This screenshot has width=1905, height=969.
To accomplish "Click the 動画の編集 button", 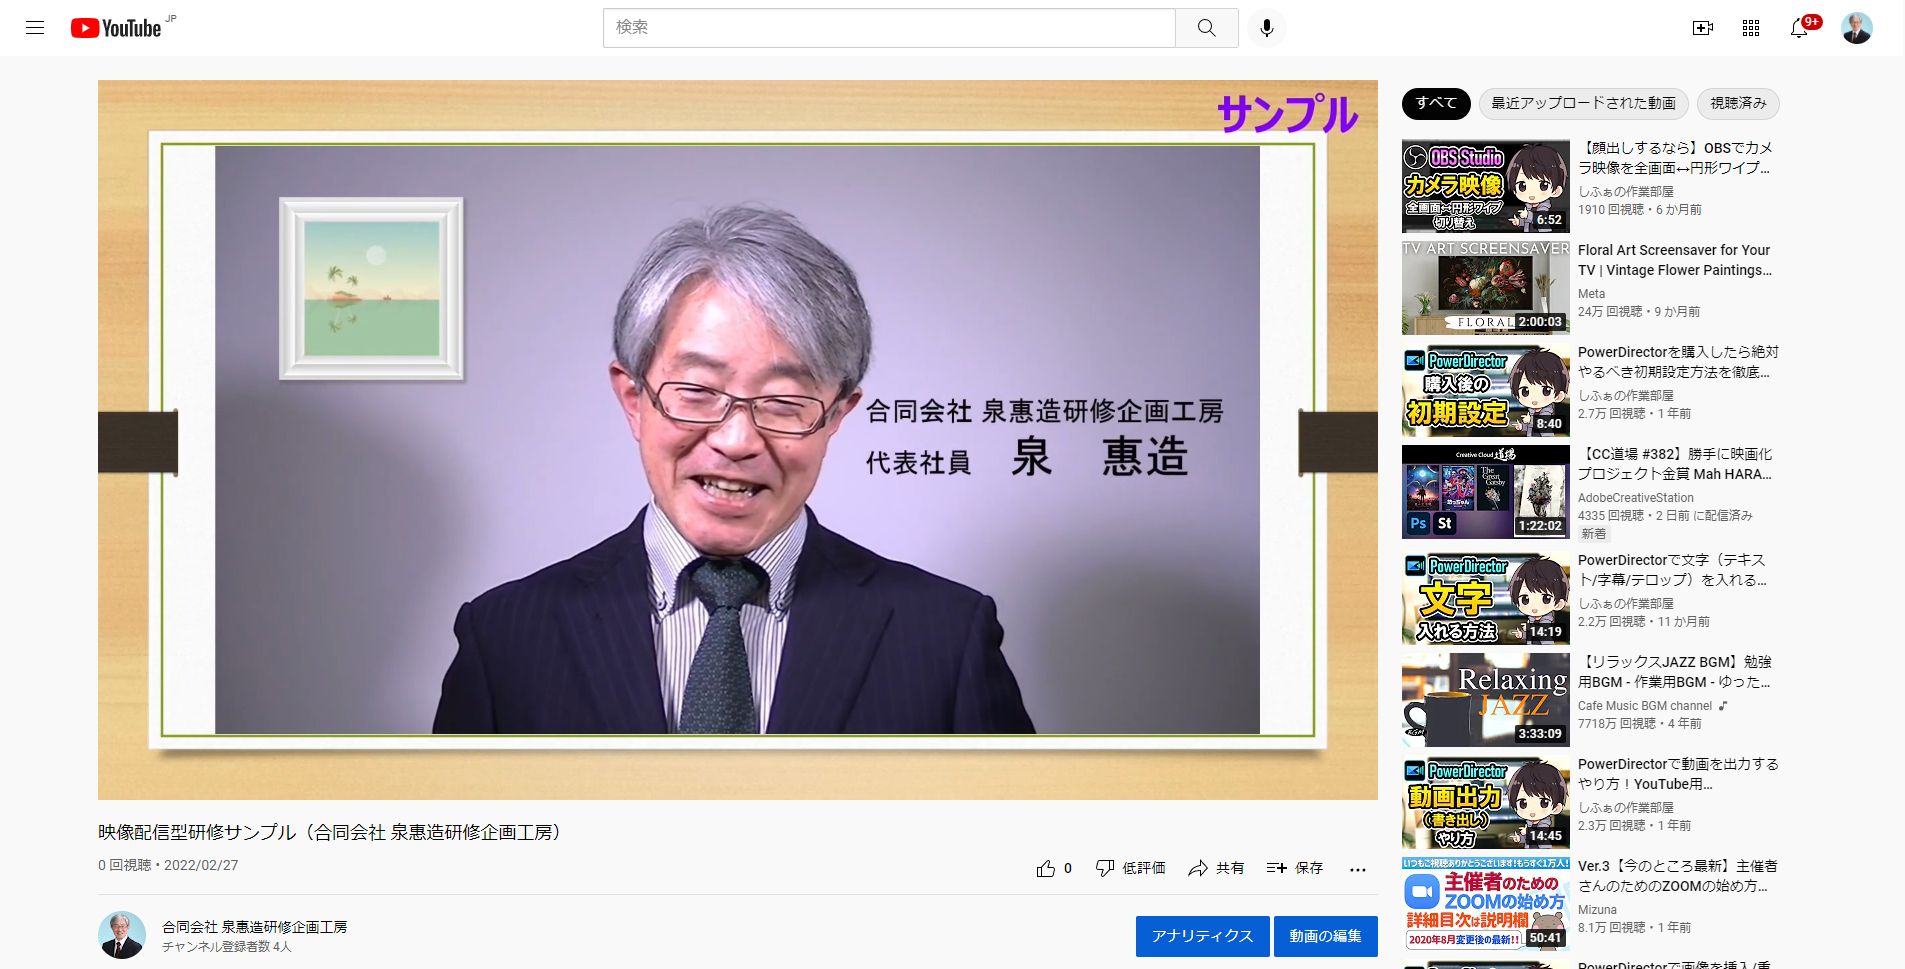I will click(1325, 936).
